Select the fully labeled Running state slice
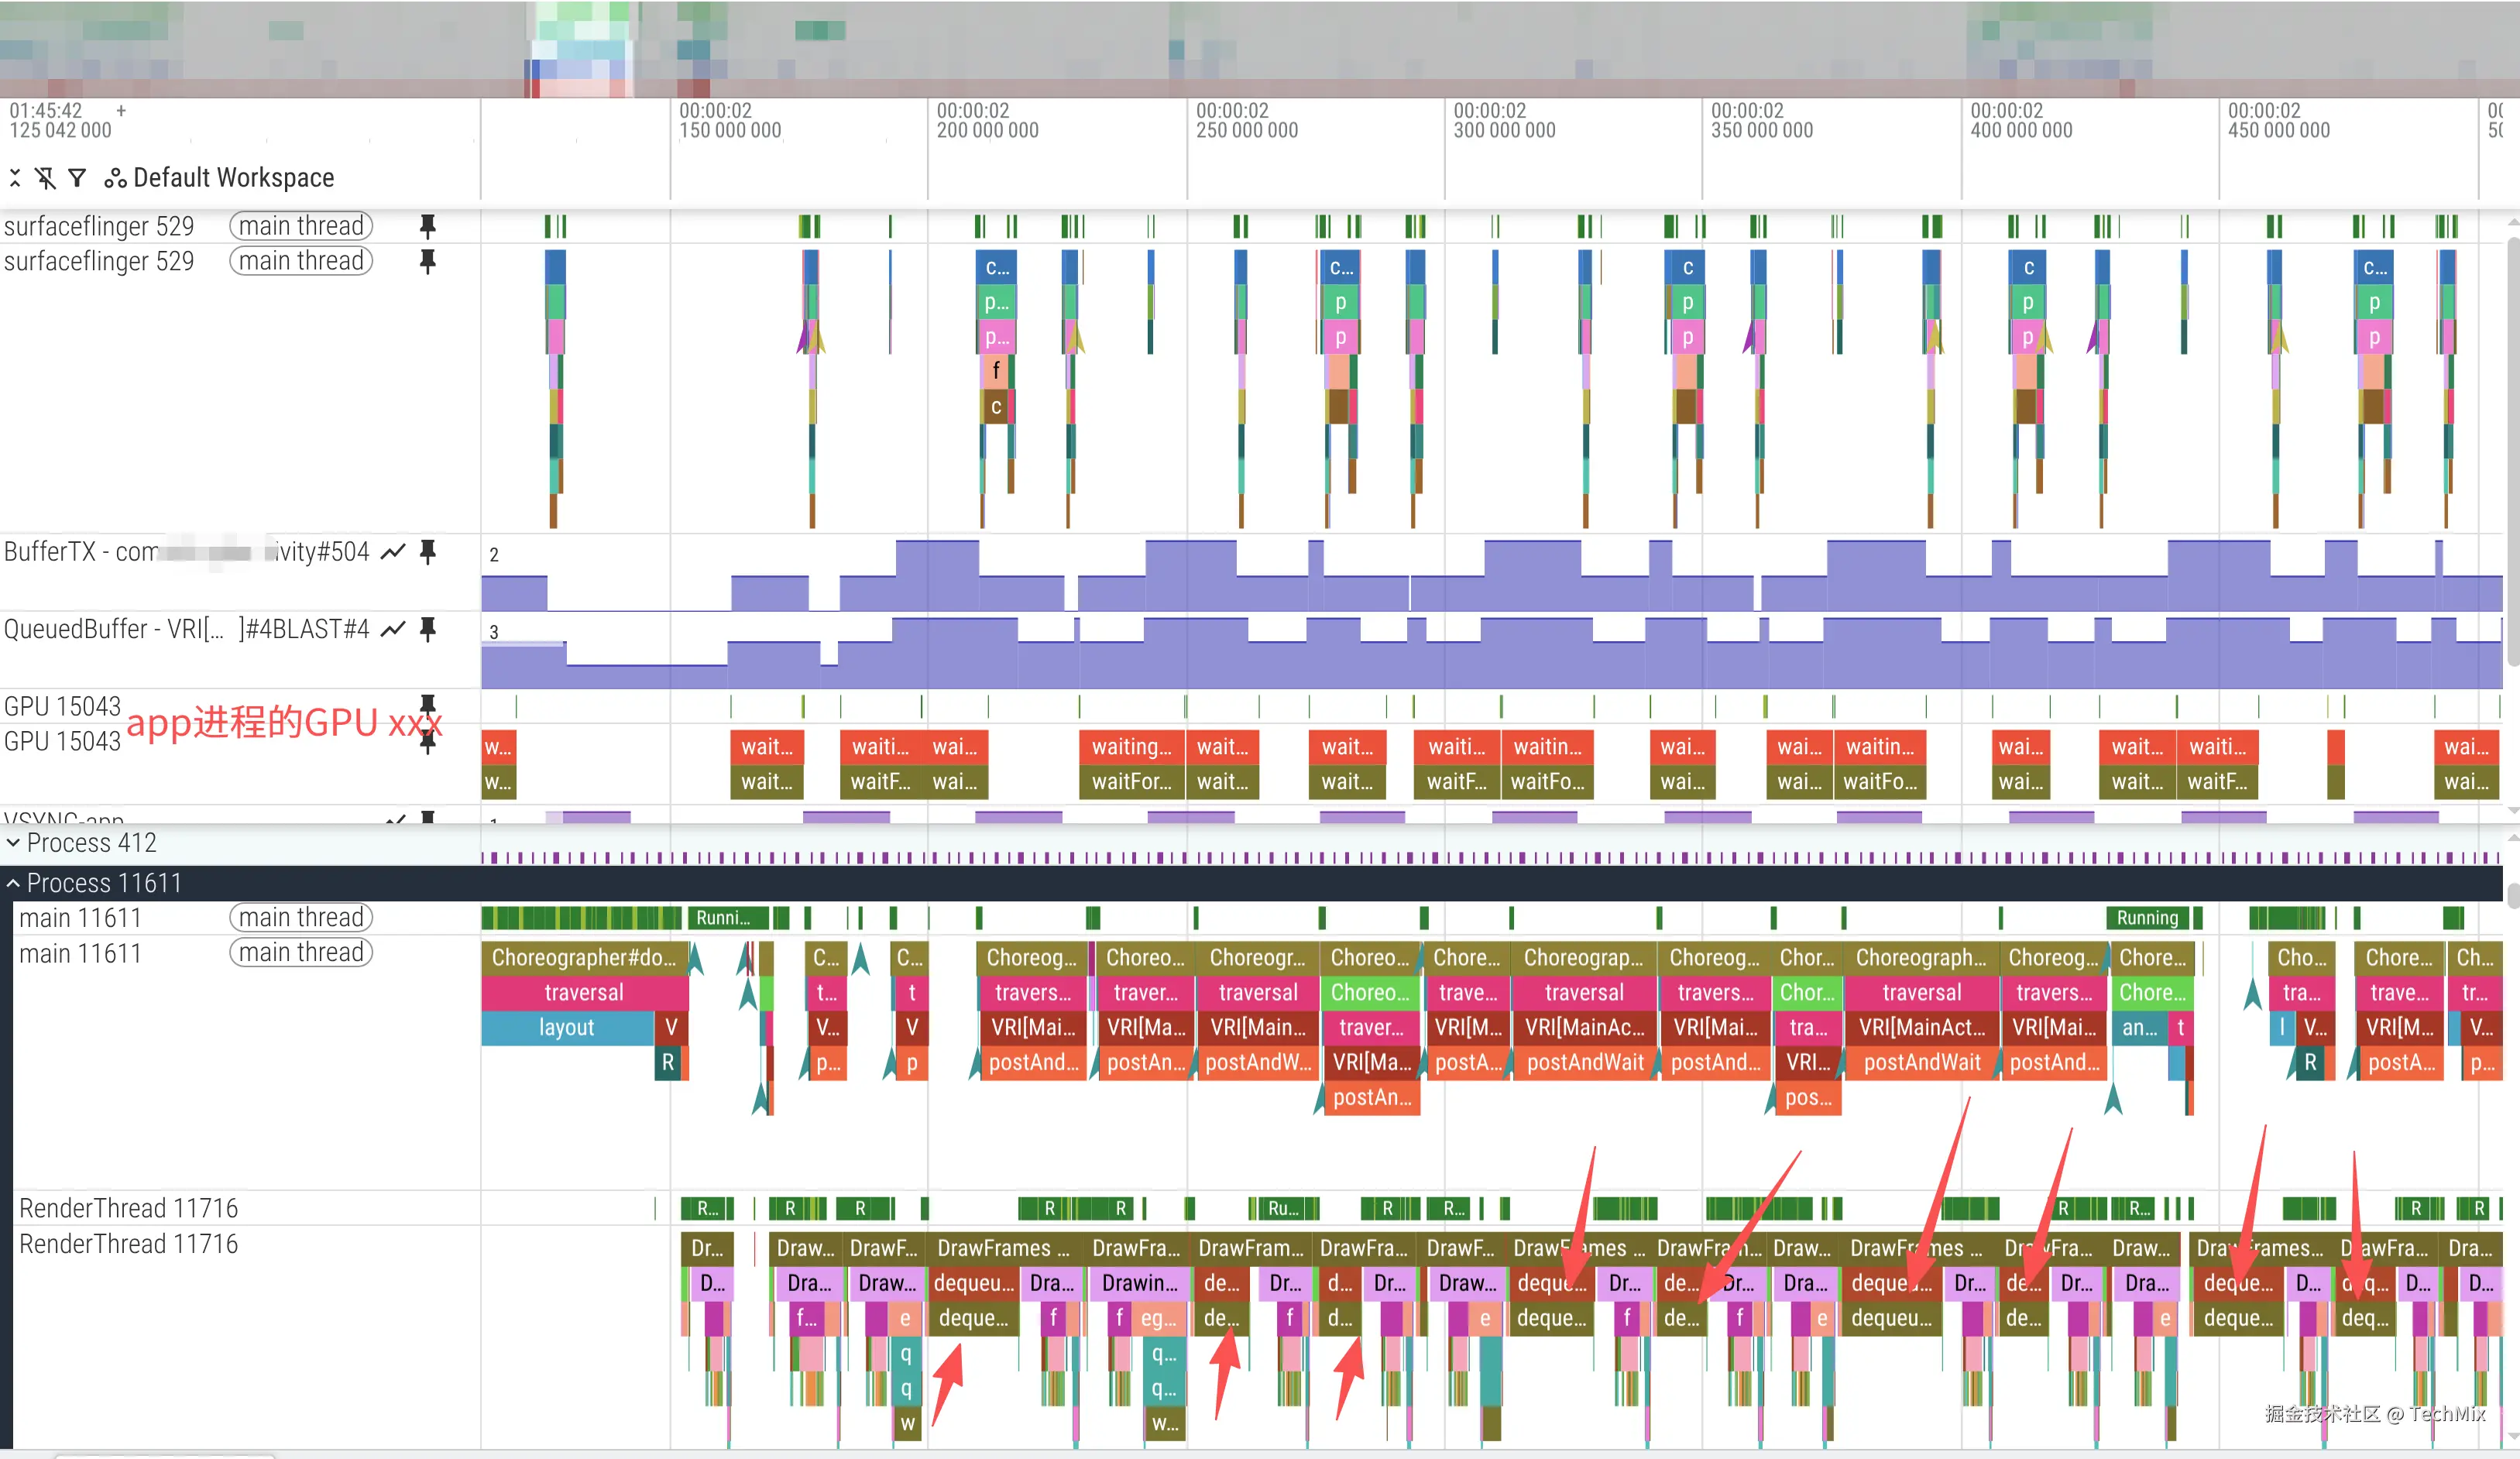The image size is (2520, 1459). [x=2147, y=918]
